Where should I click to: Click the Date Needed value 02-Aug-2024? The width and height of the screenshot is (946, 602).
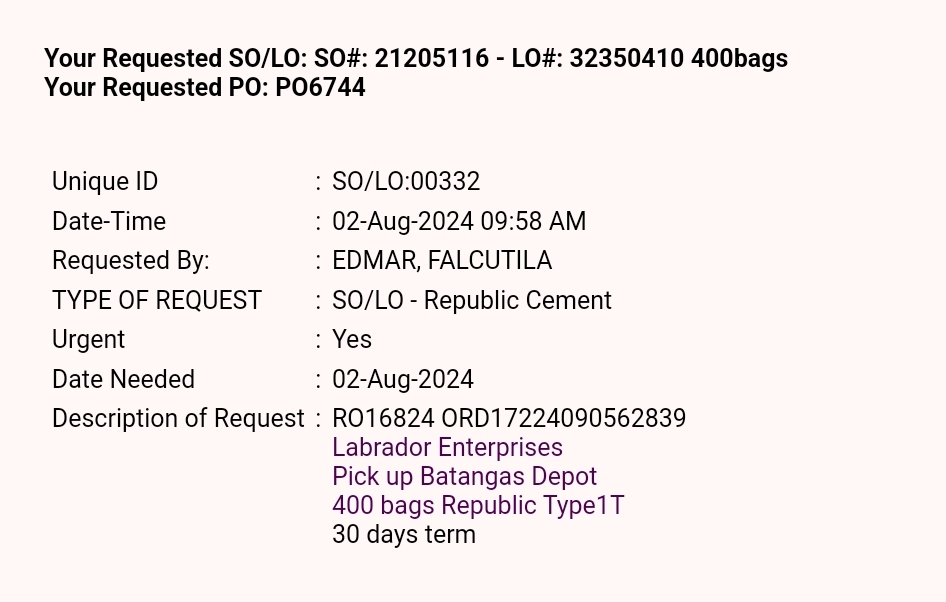[403, 380]
